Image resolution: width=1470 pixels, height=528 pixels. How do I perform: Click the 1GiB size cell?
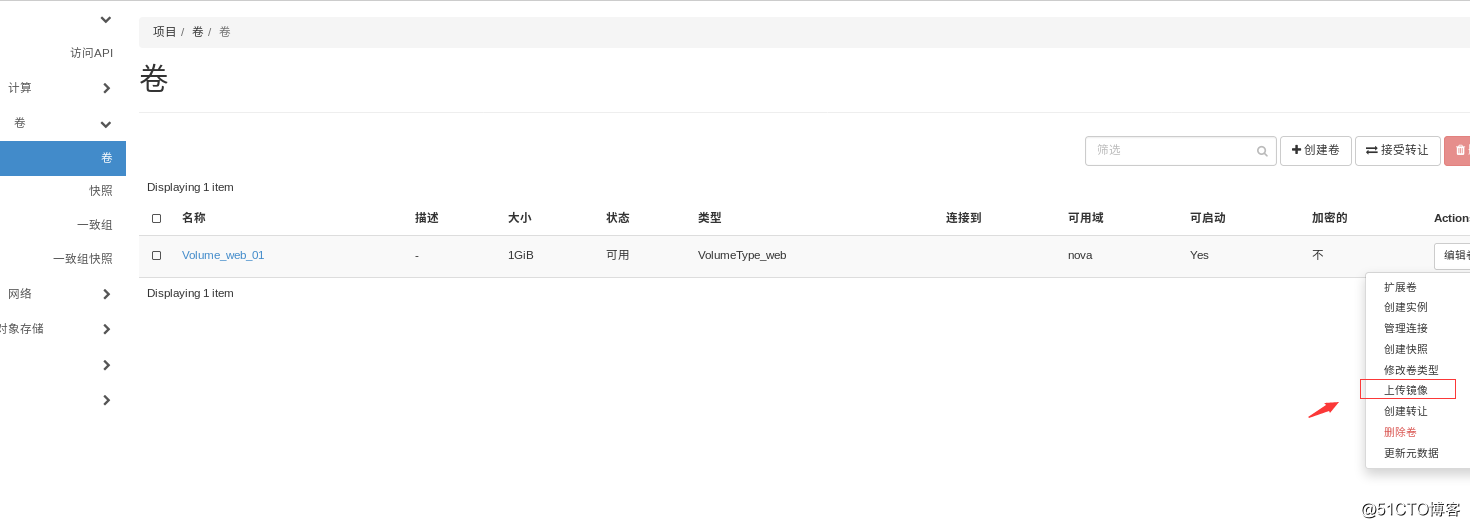(521, 255)
